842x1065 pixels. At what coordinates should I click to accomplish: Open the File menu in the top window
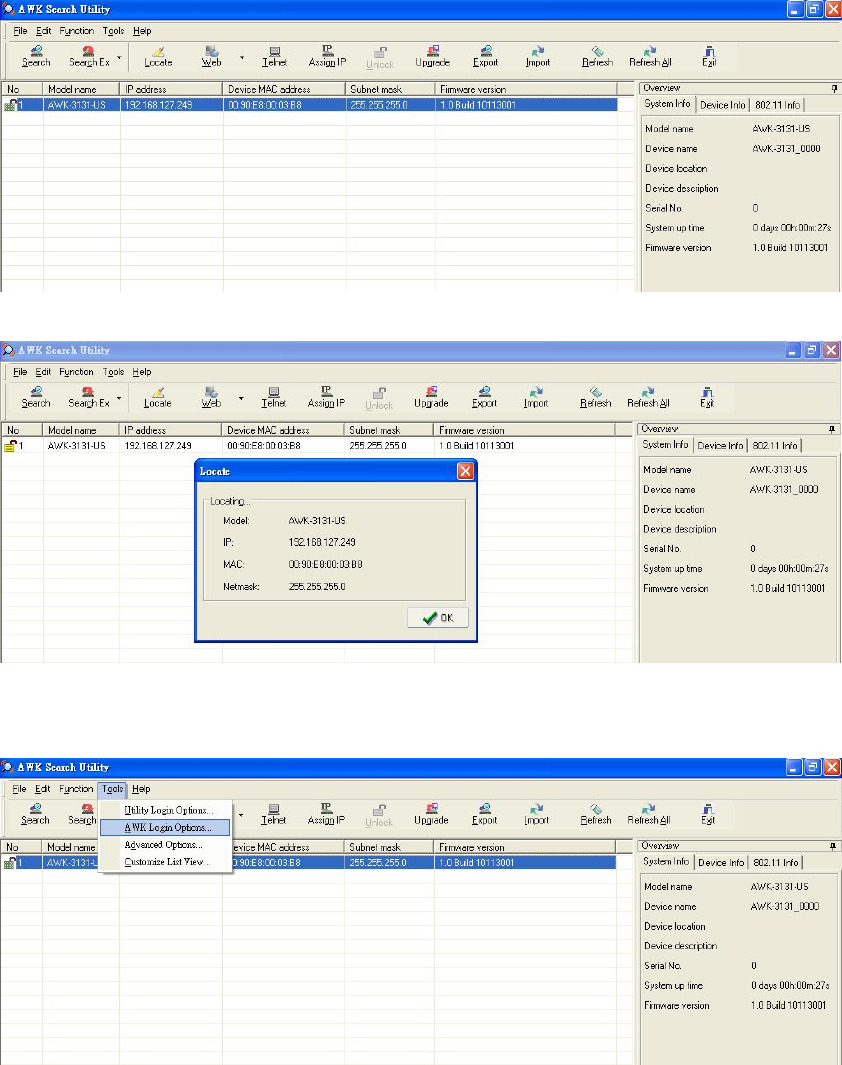(20, 31)
